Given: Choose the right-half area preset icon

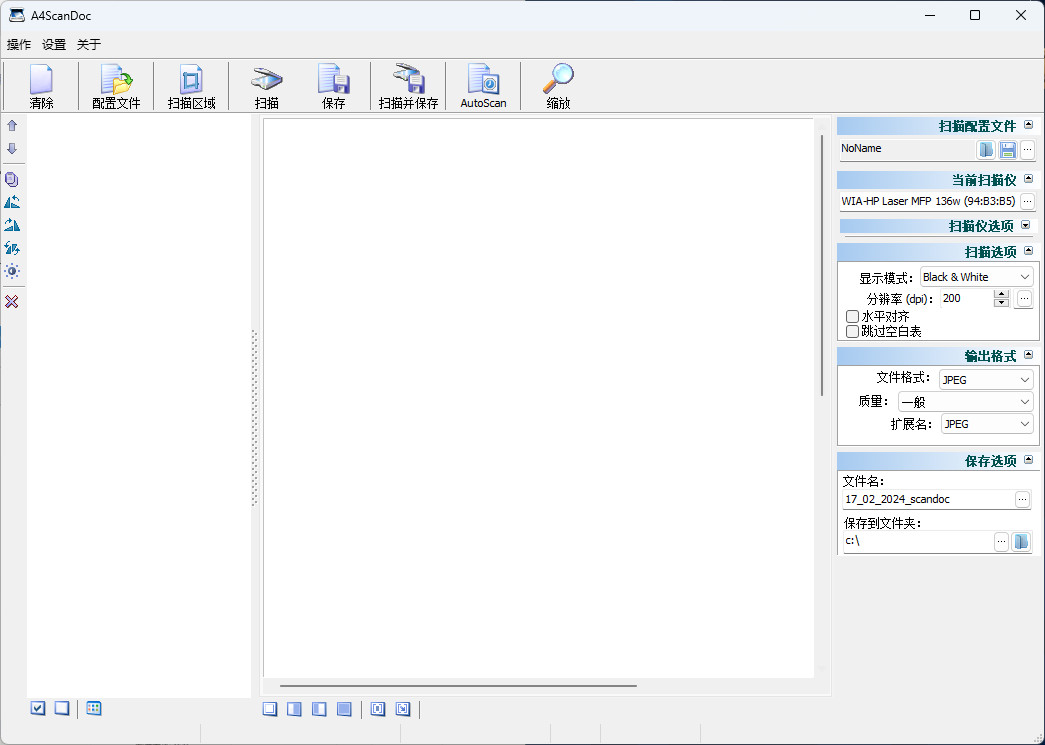Looking at the screenshot, I should (x=295, y=709).
